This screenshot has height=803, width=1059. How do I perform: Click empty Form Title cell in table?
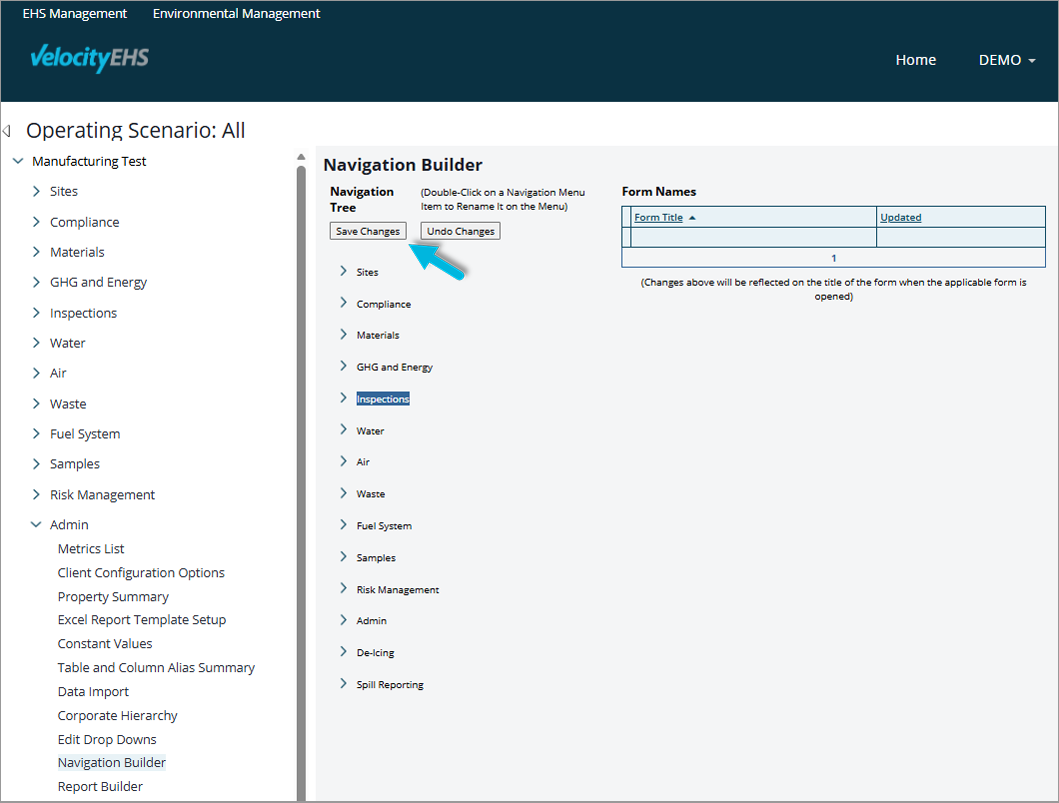[x=753, y=238]
